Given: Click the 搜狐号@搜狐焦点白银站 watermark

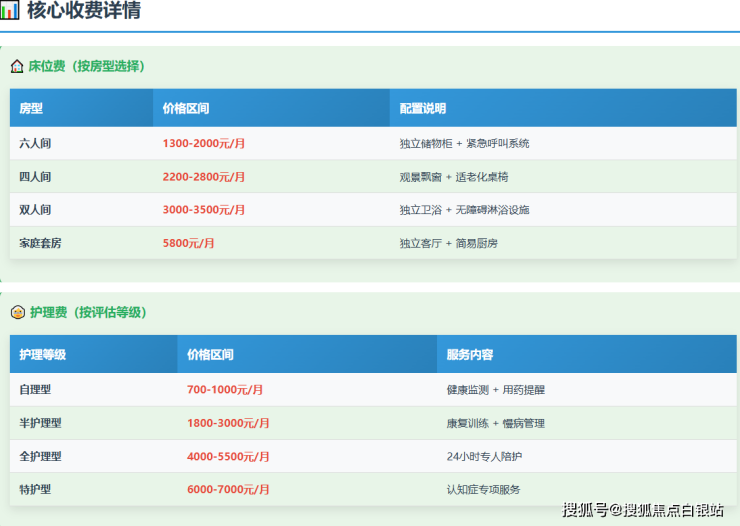Looking at the screenshot, I should click(x=643, y=510).
